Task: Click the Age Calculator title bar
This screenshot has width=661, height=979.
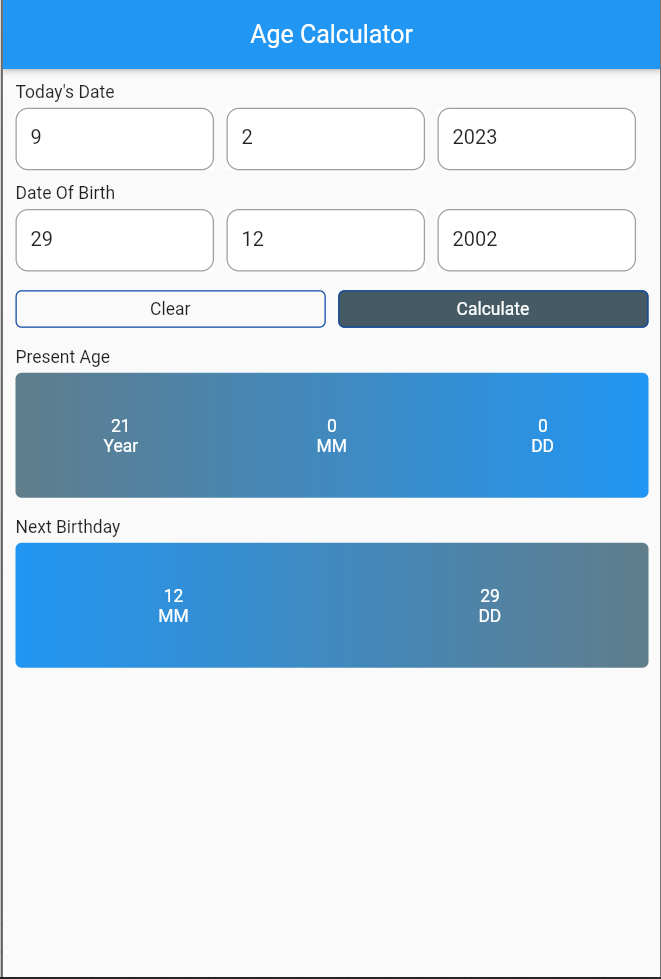Action: (x=330, y=34)
